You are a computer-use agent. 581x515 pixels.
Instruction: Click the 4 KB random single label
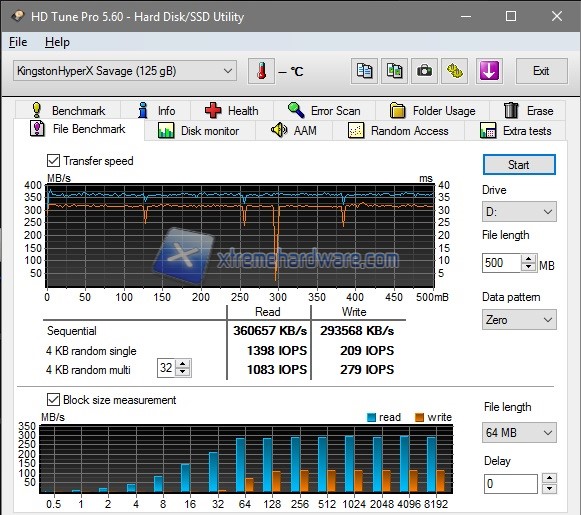tap(91, 351)
